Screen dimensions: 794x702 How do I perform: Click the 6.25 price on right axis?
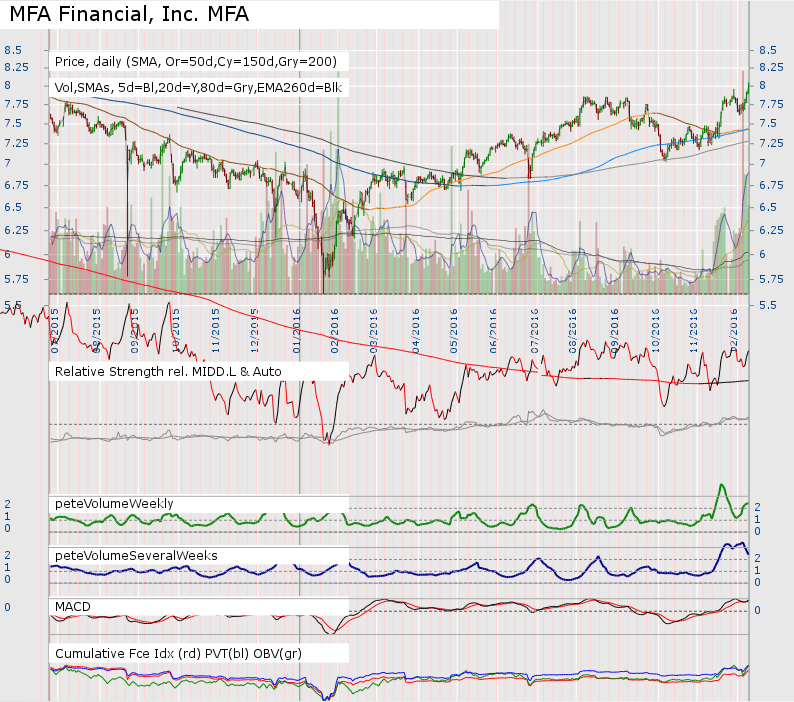click(771, 230)
